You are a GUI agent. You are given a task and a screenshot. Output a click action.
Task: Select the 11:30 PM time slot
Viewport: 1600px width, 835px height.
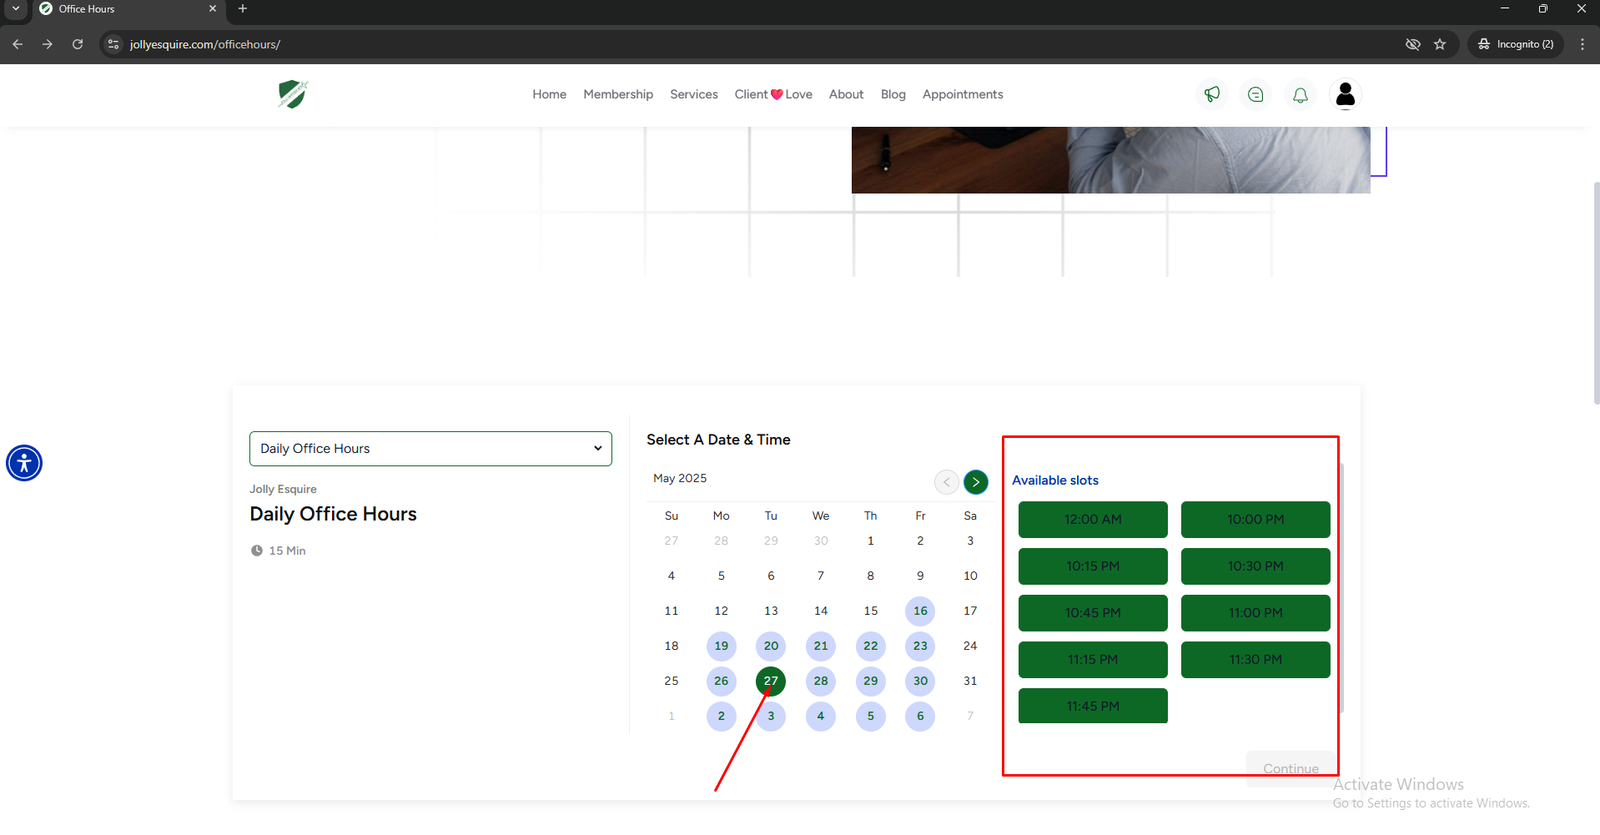click(1255, 660)
